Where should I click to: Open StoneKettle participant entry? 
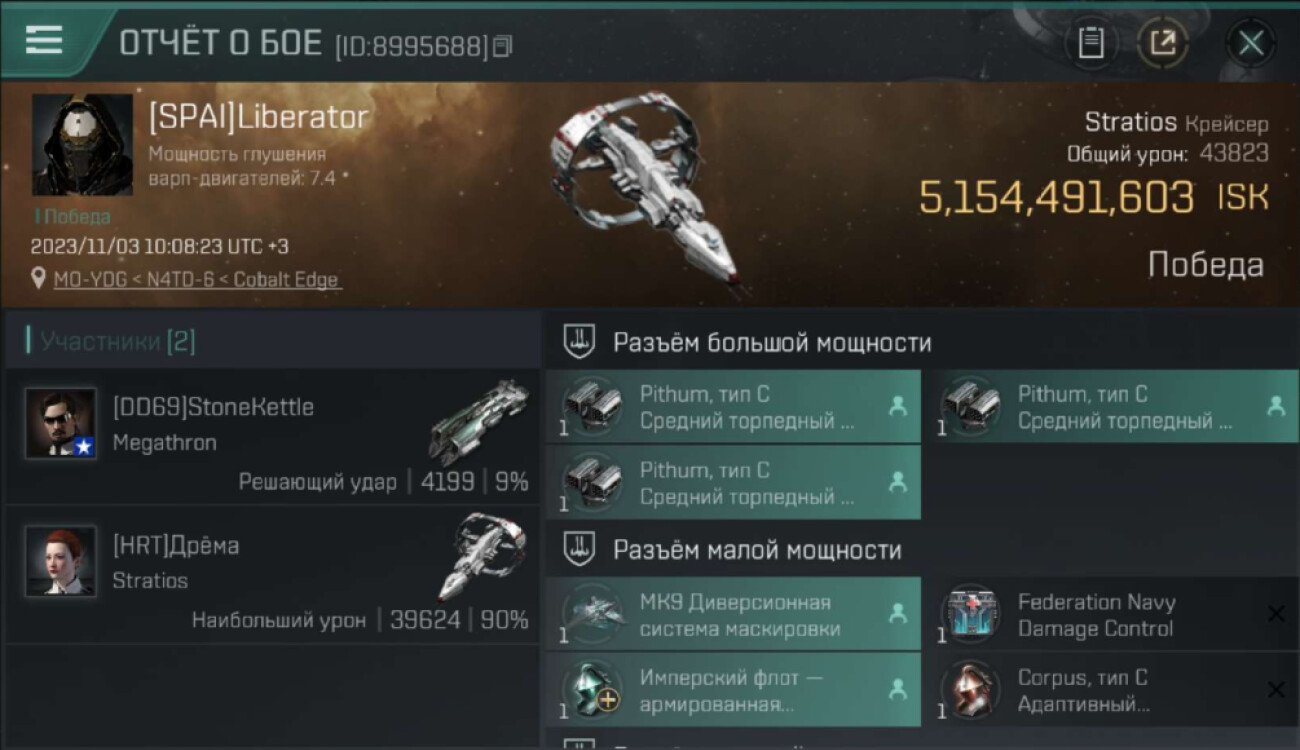point(272,437)
